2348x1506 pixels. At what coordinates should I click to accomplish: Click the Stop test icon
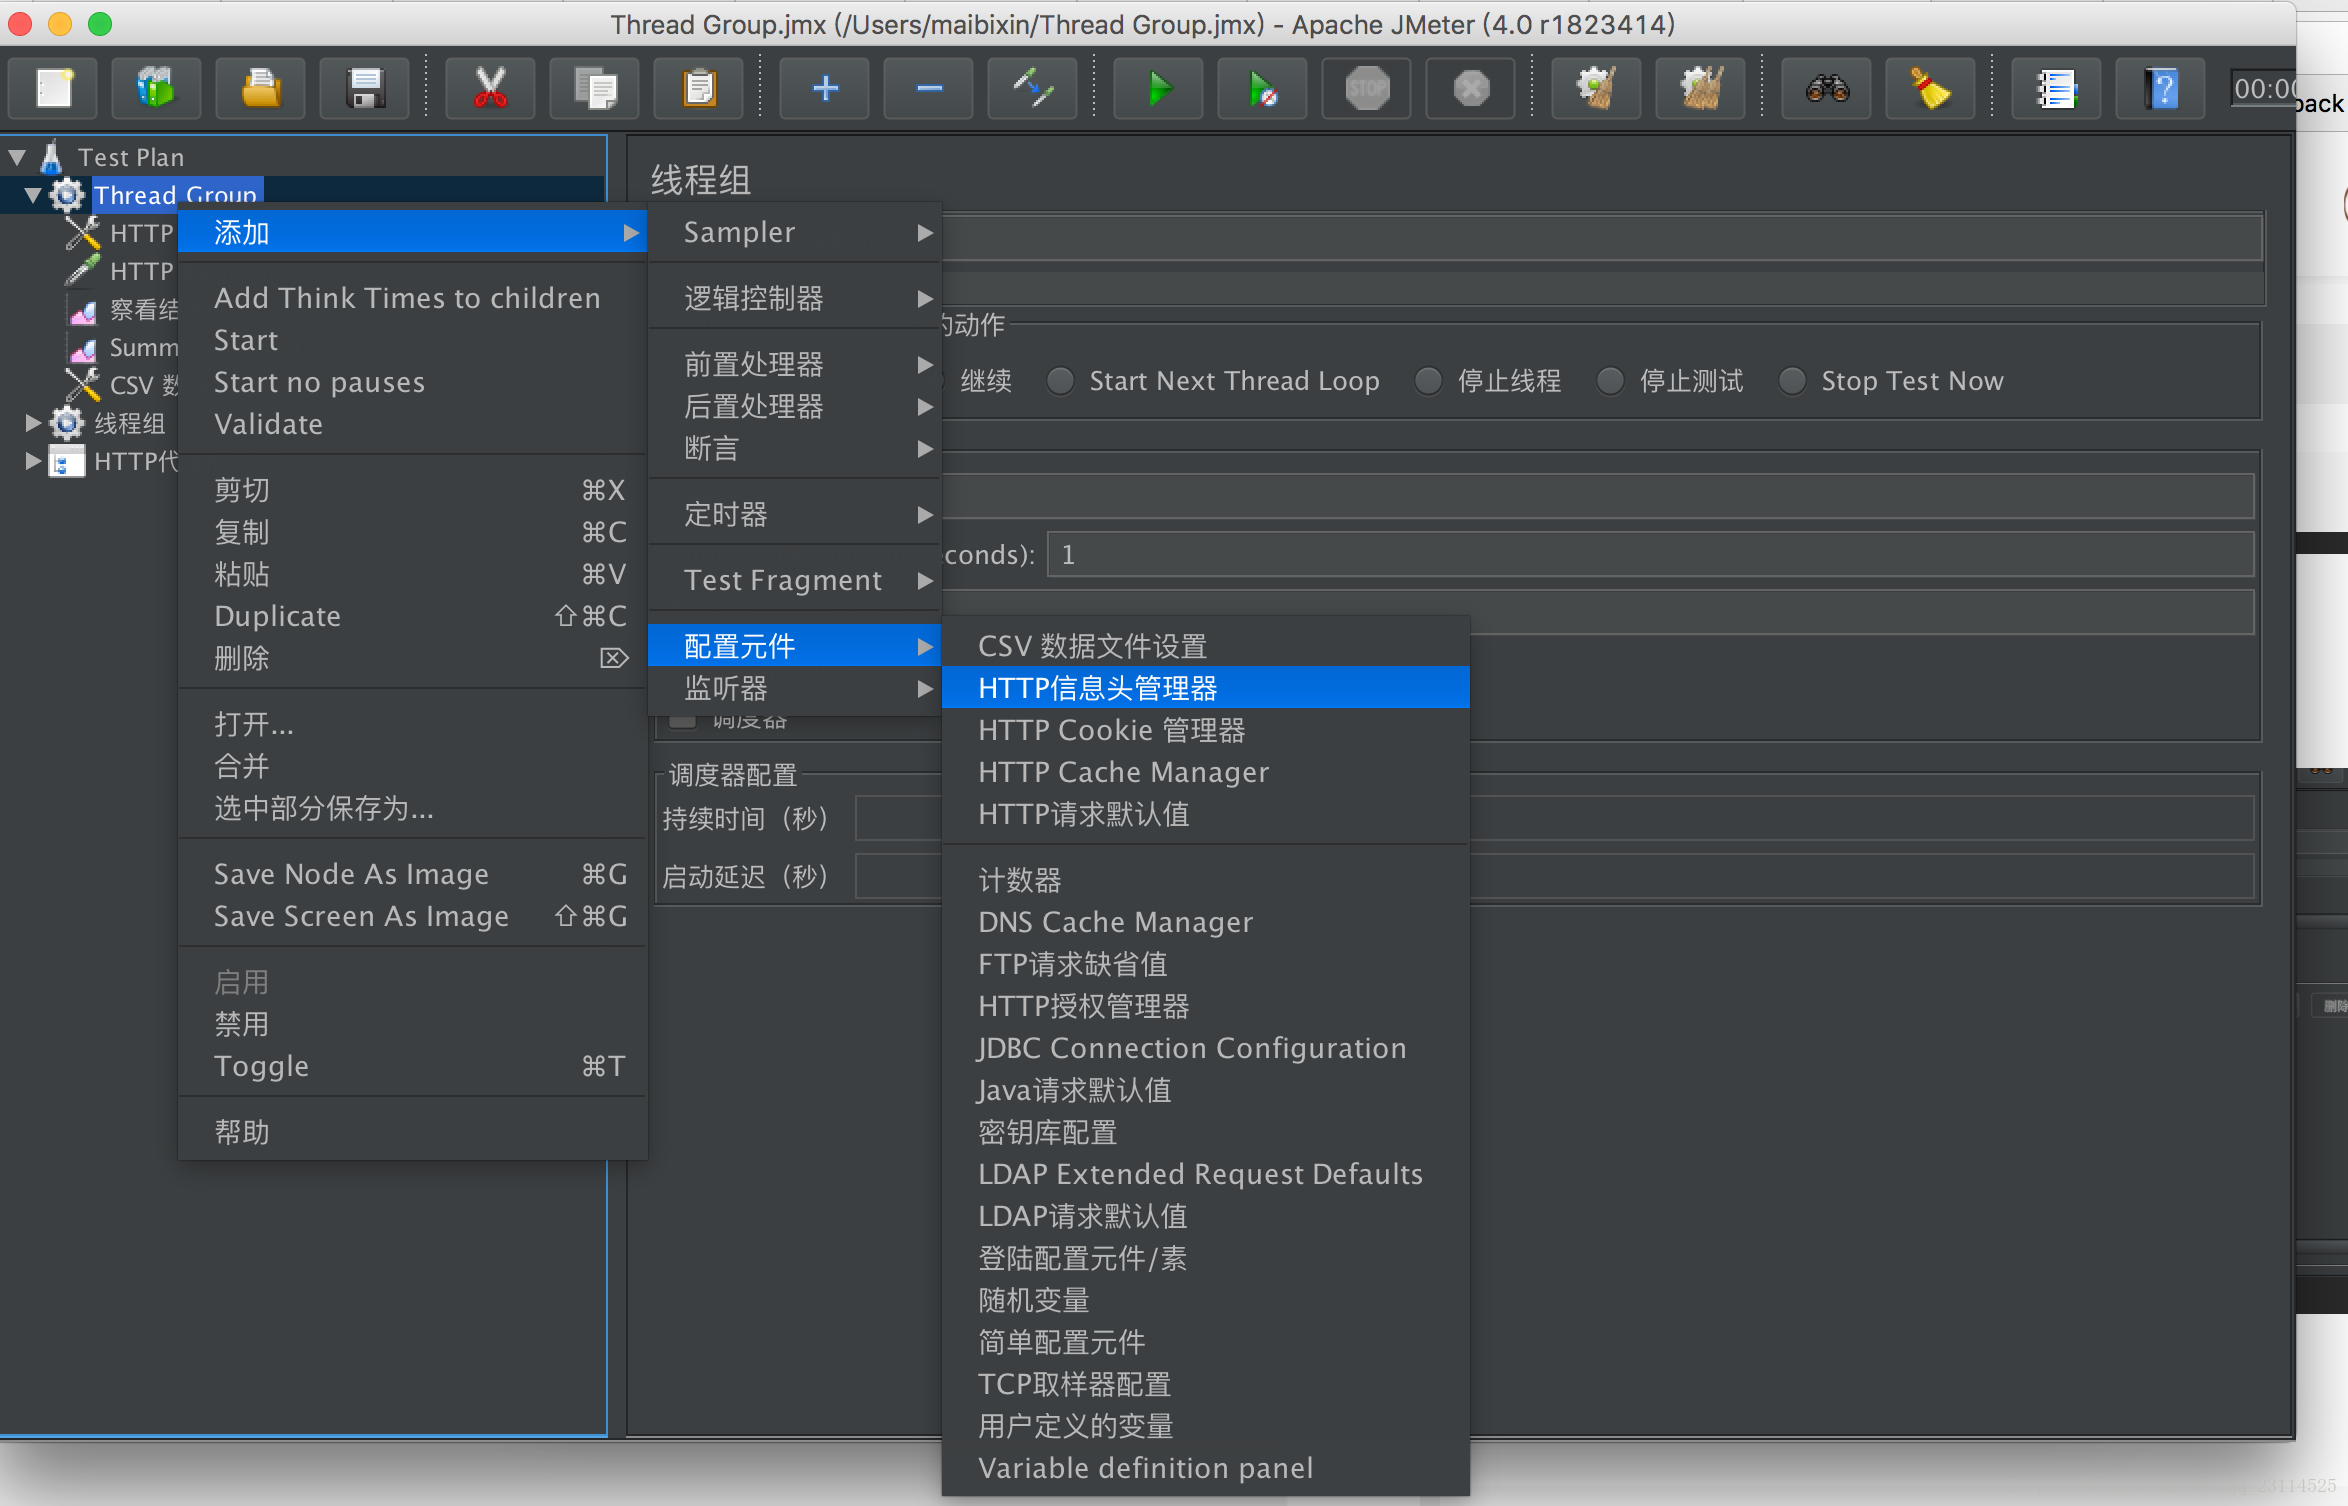pos(1367,89)
